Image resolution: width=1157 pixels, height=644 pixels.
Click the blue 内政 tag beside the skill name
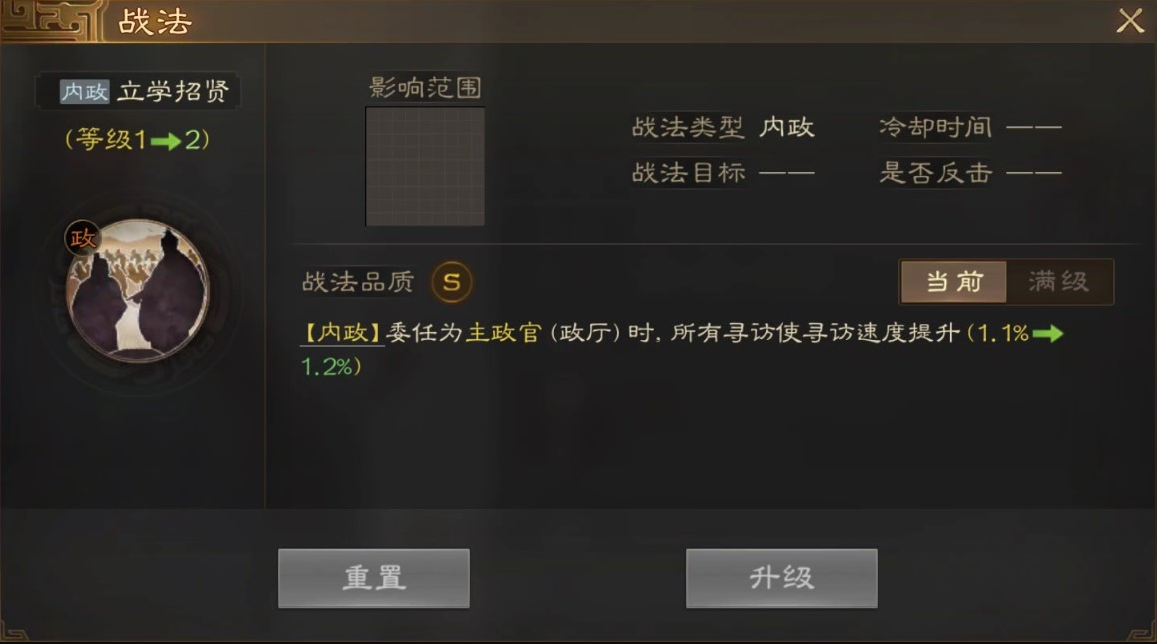point(84,91)
